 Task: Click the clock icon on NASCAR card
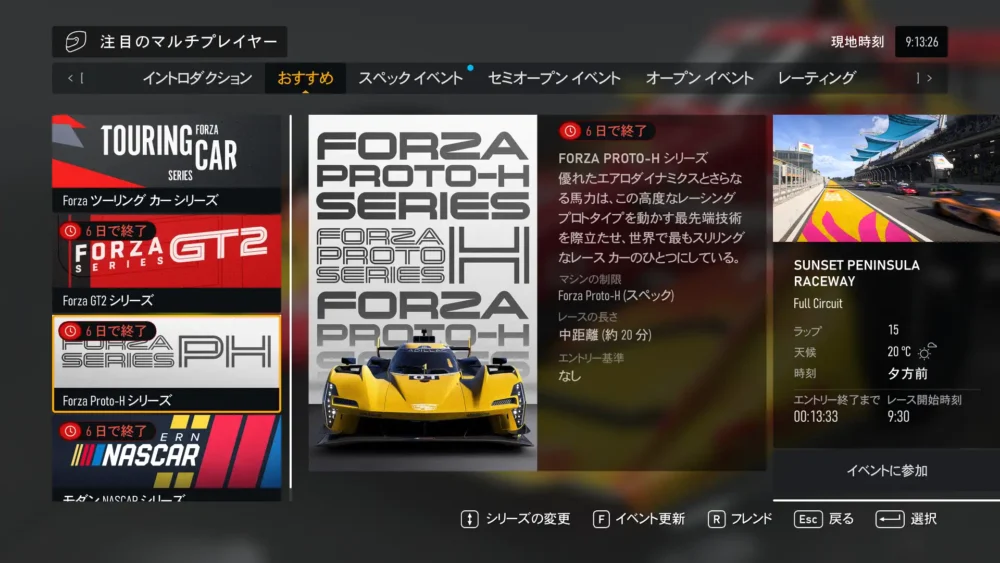click(70, 431)
